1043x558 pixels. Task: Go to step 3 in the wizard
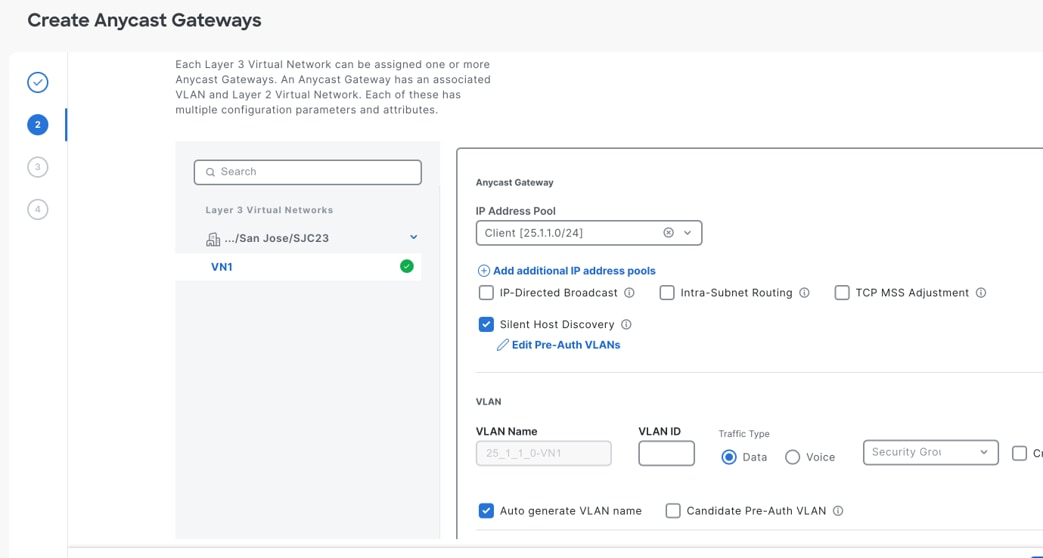coord(38,167)
